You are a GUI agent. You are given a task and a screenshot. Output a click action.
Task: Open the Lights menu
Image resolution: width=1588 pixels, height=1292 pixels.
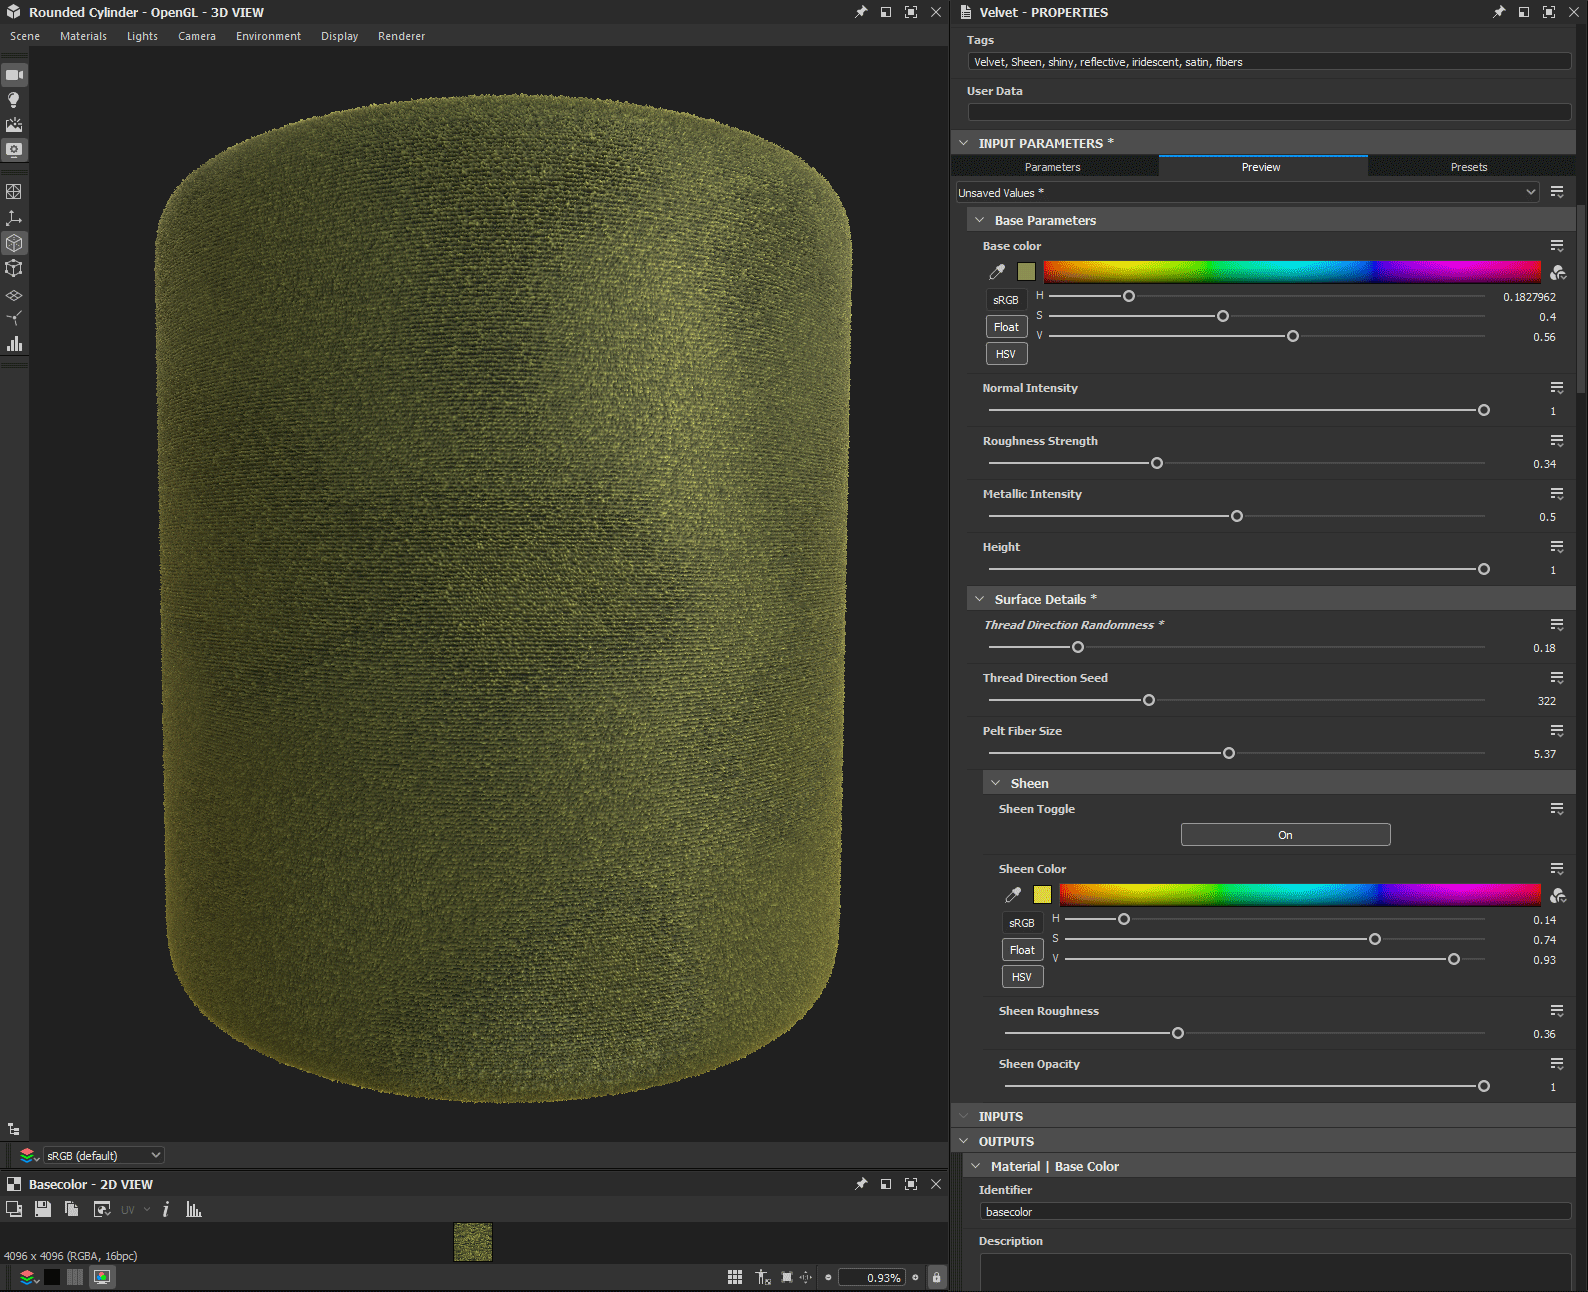pyautogui.click(x=142, y=36)
